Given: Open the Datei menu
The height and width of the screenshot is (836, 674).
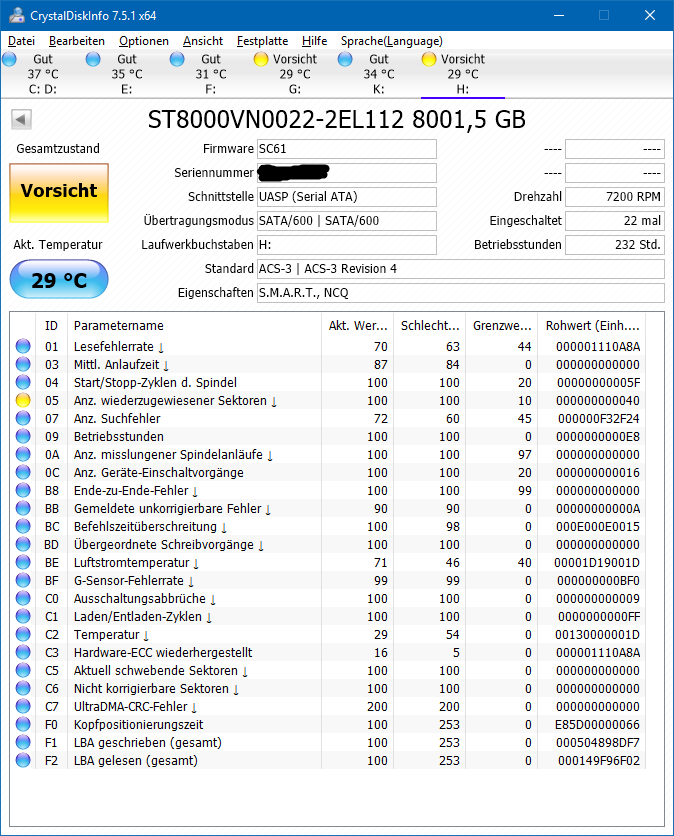Looking at the screenshot, I should tap(21, 41).
